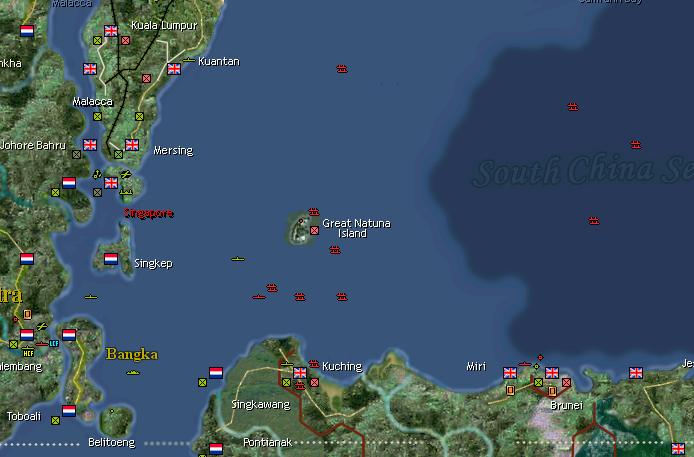Select the red land unit at Brunei
The width and height of the screenshot is (694, 457).
[x=566, y=382]
